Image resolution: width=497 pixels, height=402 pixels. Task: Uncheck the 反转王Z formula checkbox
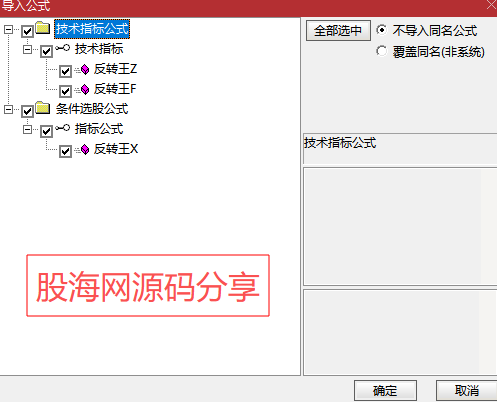coord(65,71)
